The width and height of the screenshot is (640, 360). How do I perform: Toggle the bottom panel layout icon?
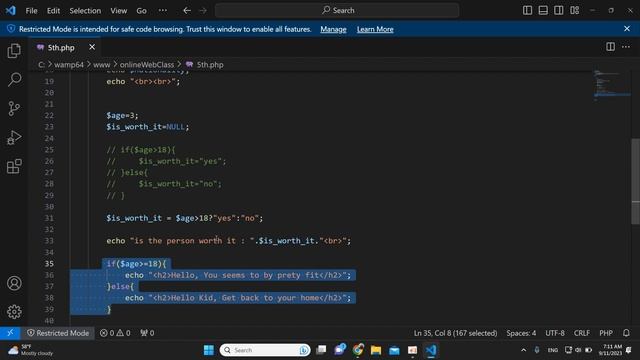(x=543, y=10)
